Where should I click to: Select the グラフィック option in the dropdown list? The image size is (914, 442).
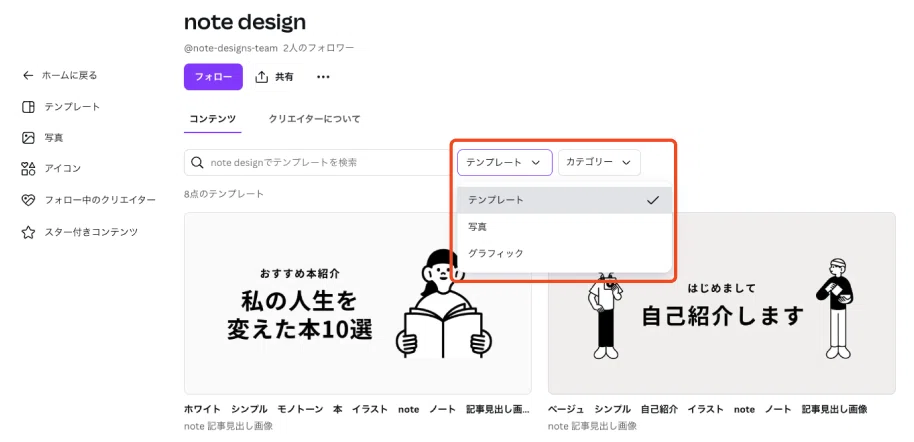coord(564,253)
